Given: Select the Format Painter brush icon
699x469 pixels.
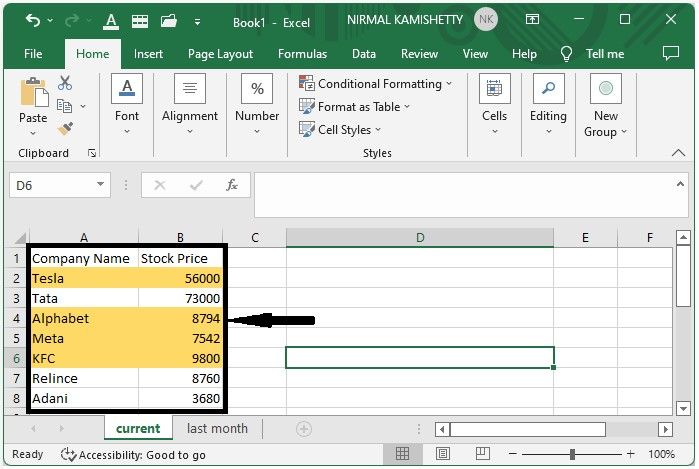Looking at the screenshot, I should [x=65, y=129].
